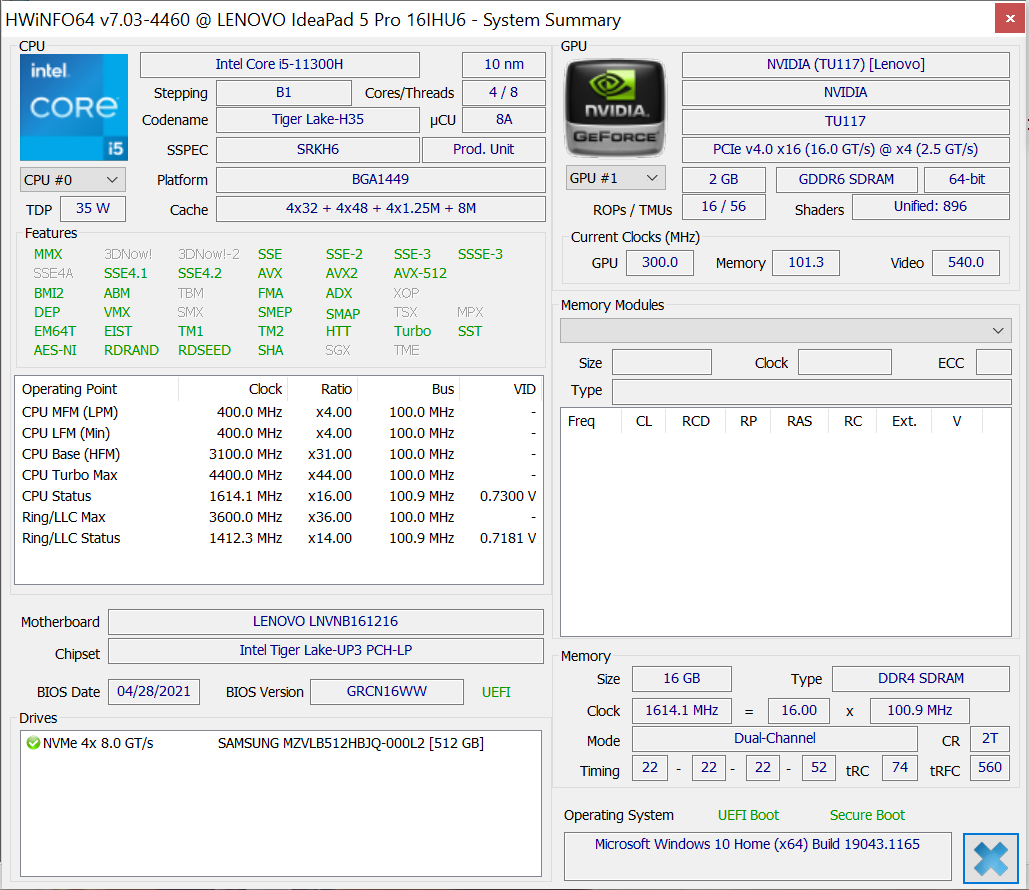
Task: Click the 35 W TDP value
Action: (93, 209)
